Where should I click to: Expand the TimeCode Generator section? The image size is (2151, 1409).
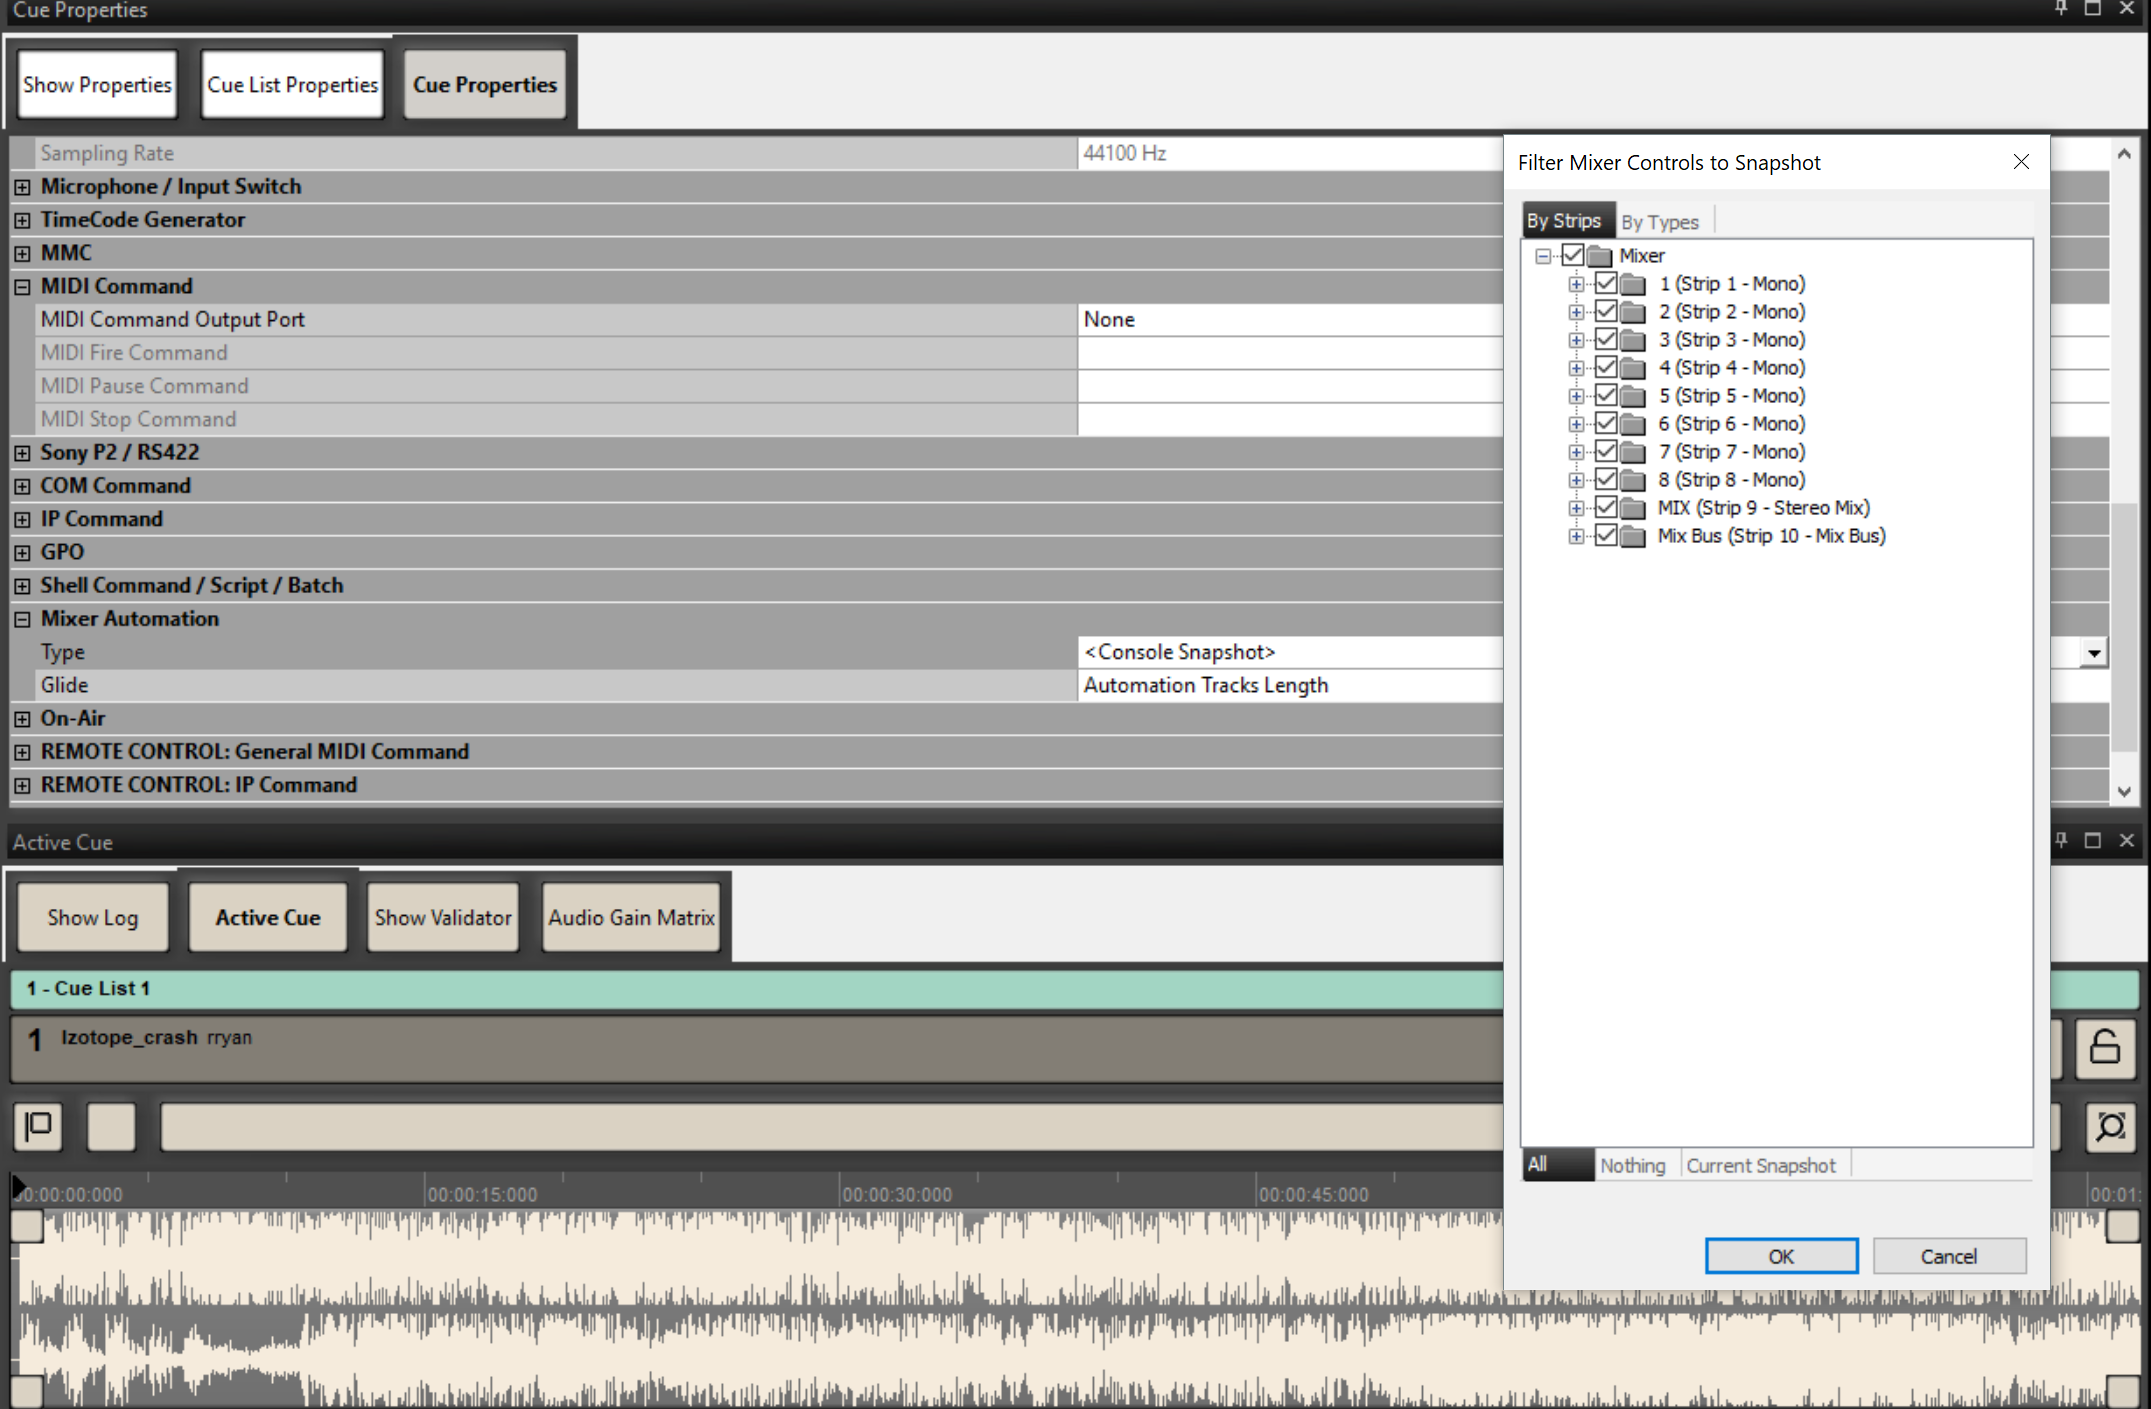pyautogui.click(x=22, y=220)
